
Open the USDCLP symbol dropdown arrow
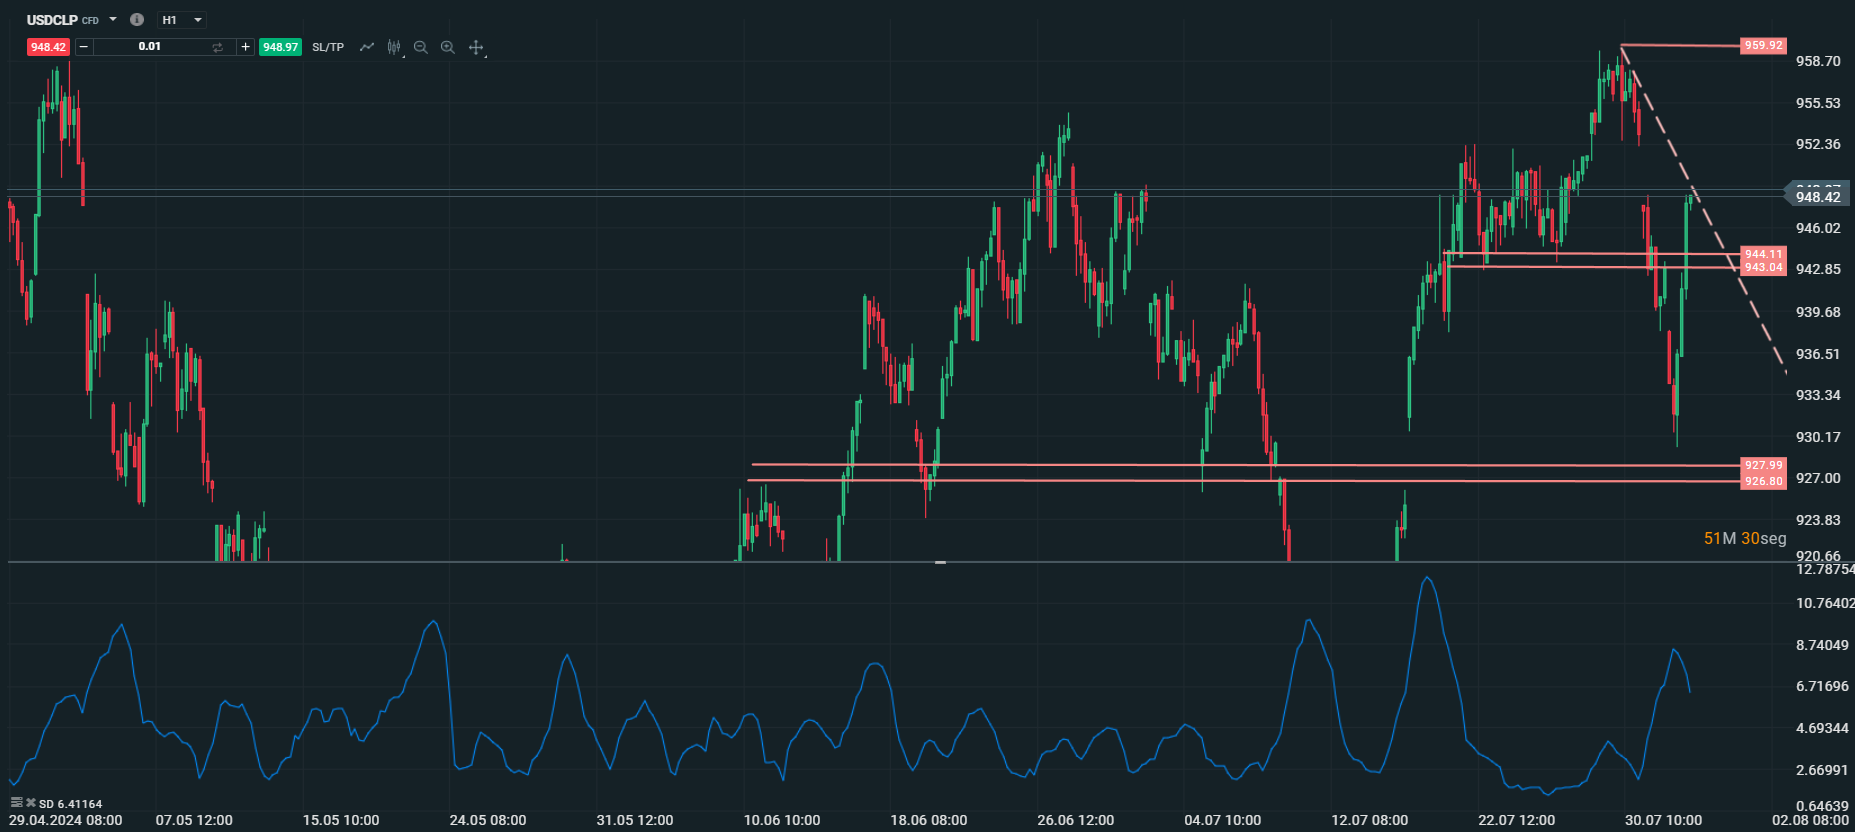point(113,20)
